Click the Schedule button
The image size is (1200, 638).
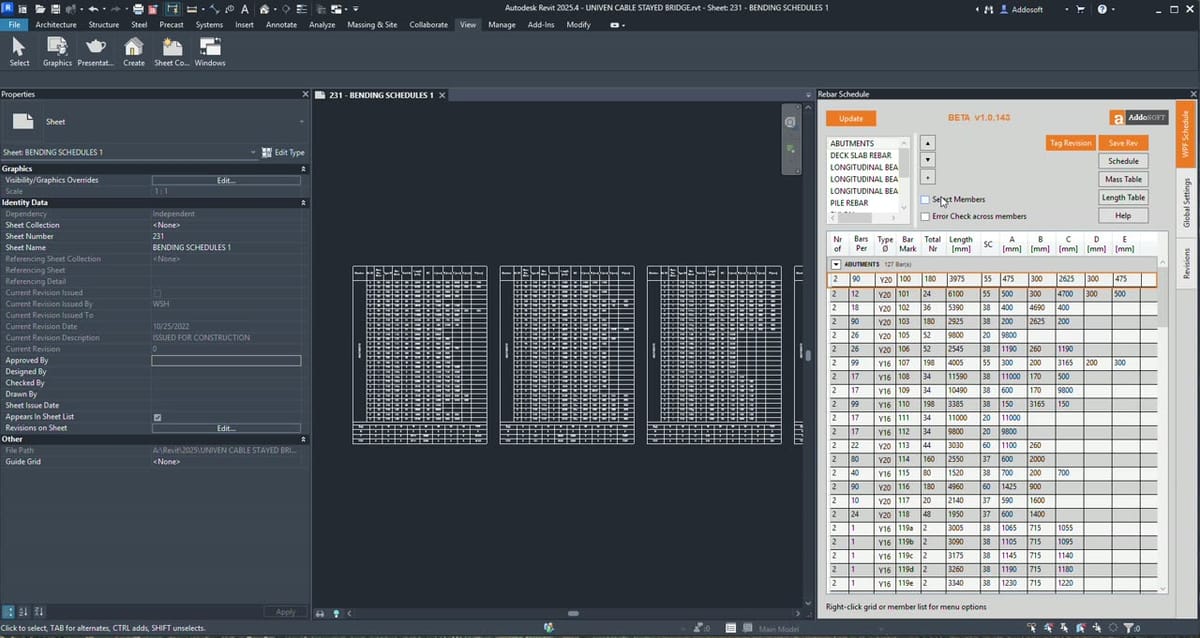tap(1124, 161)
